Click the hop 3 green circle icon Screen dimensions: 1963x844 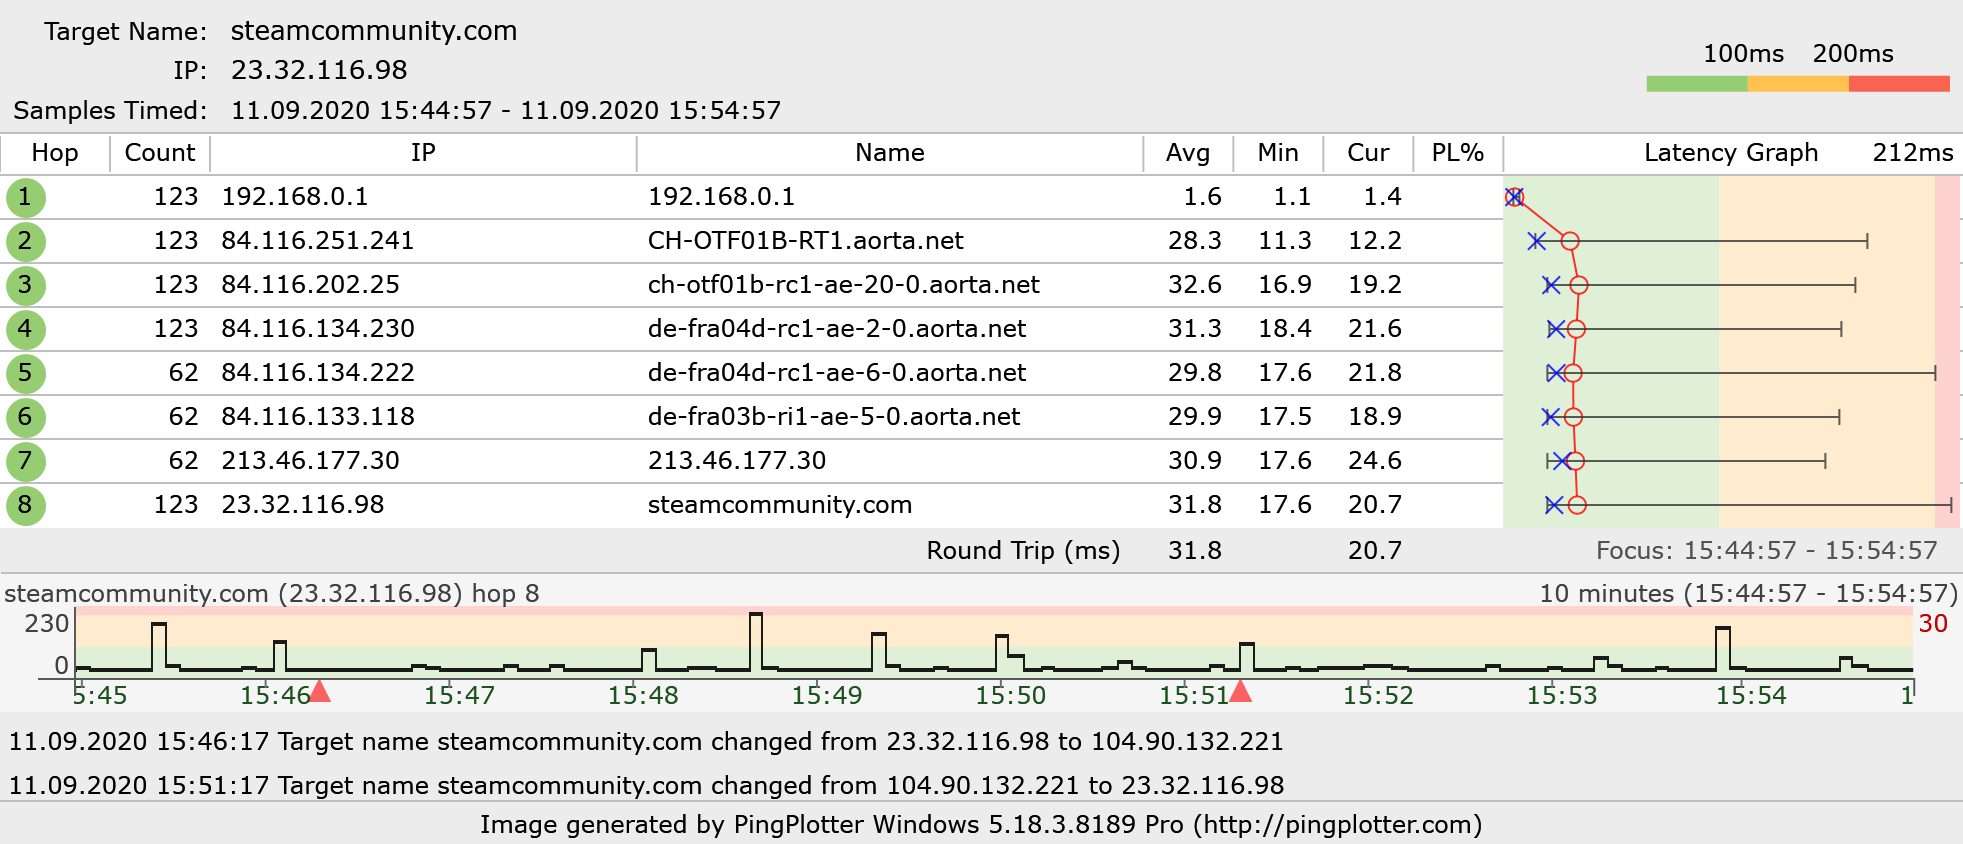pyautogui.click(x=25, y=285)
